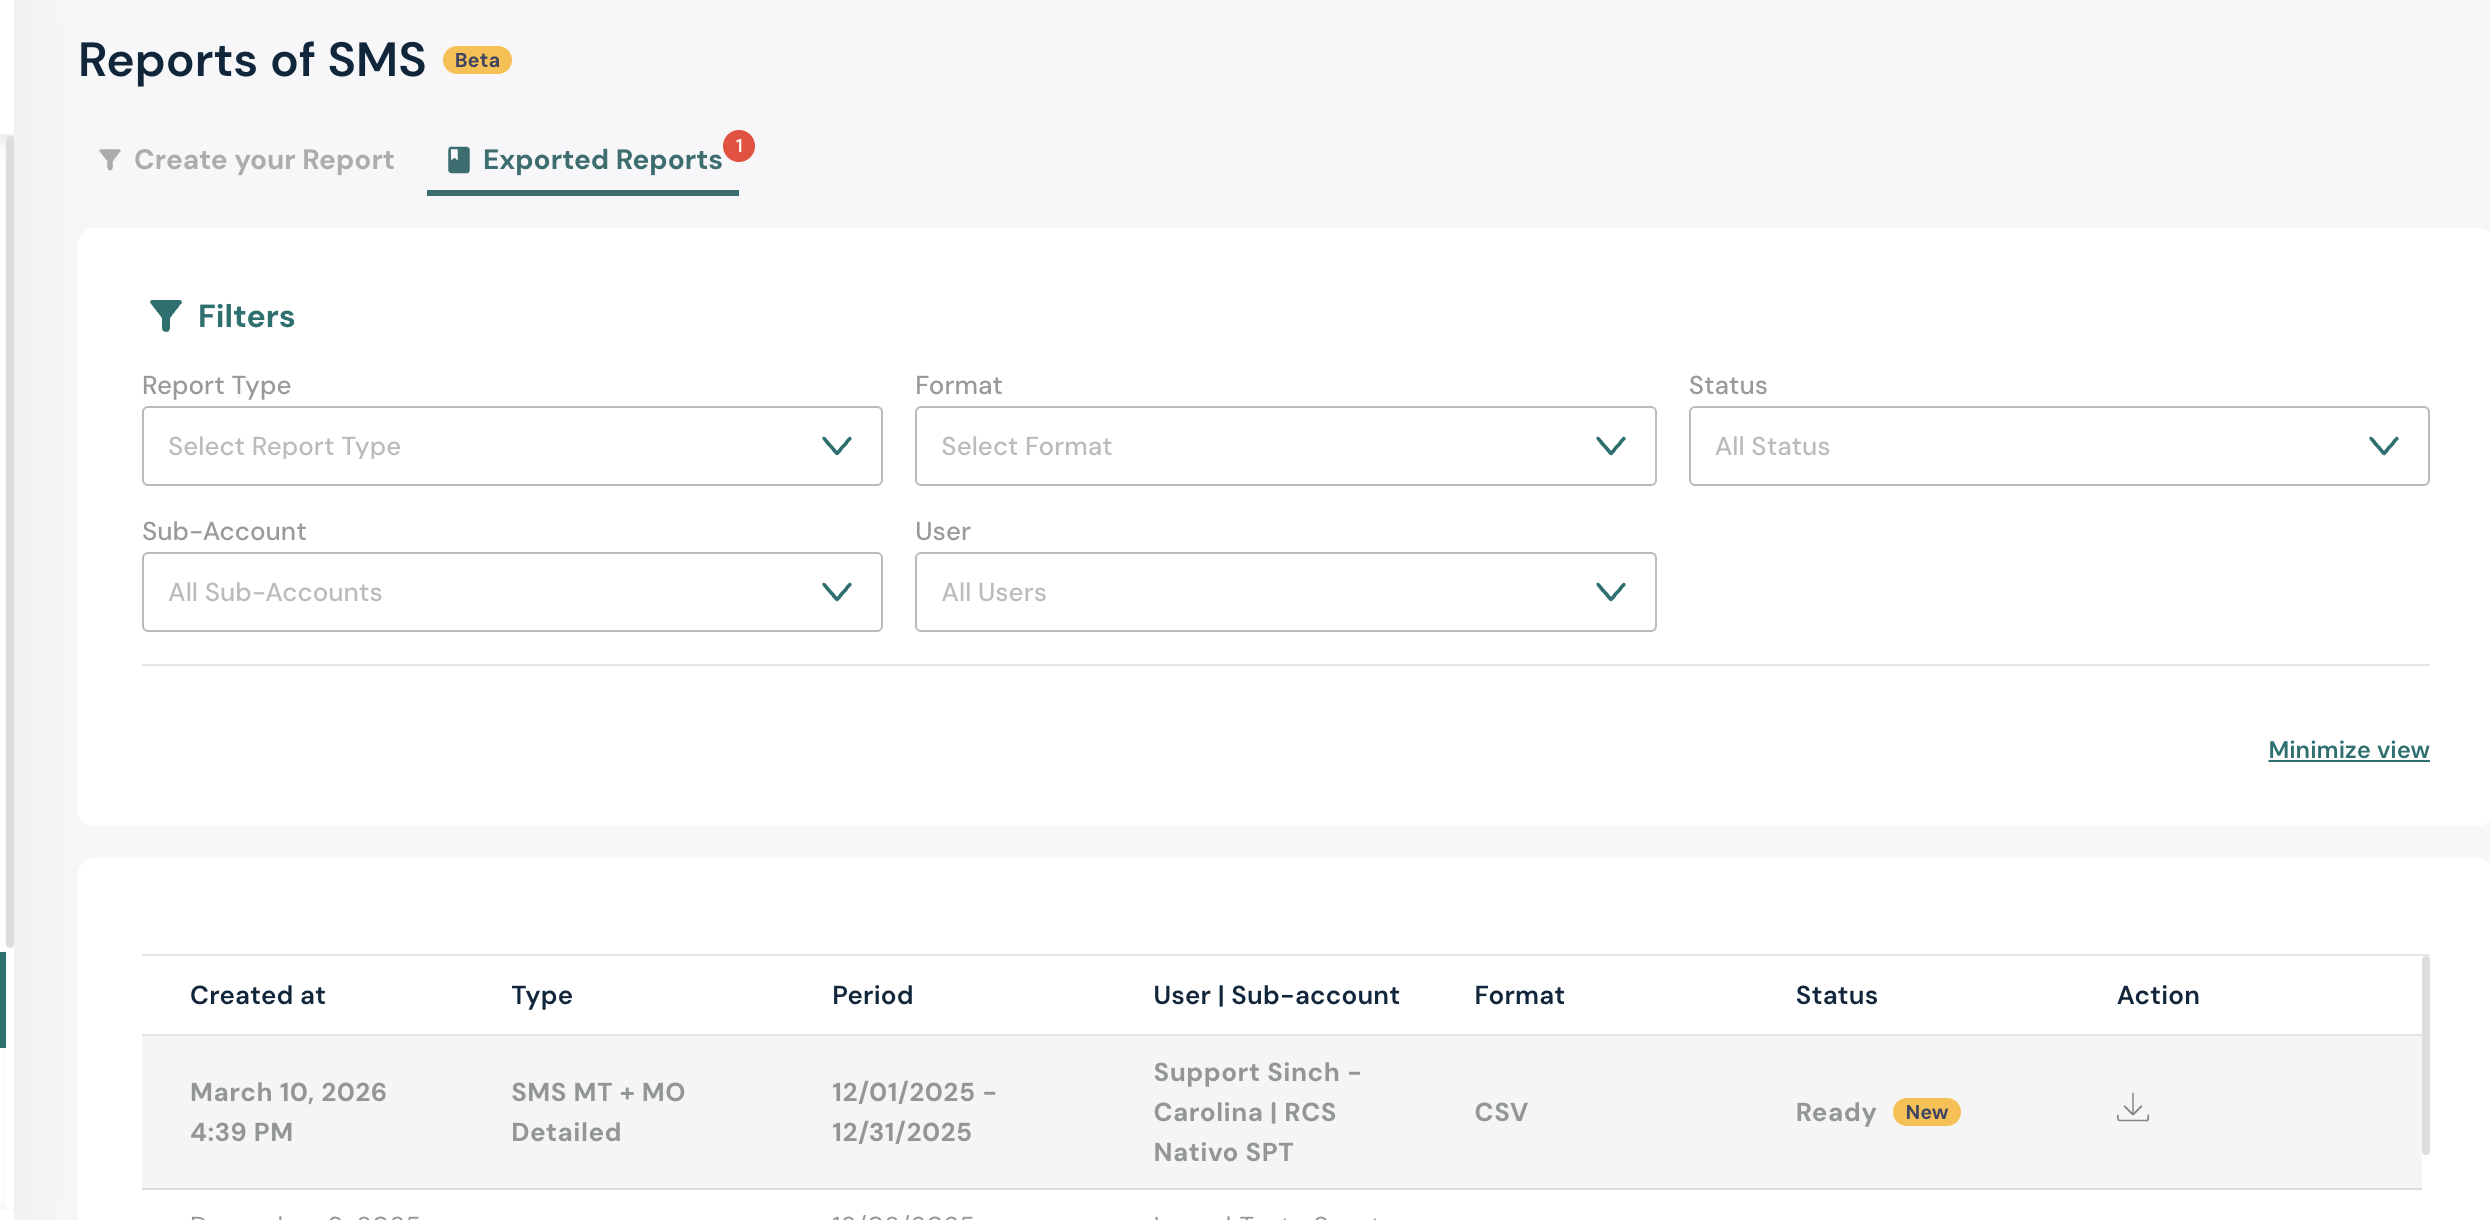Expand the Select Format dropdown
2490x1220 pixels.
(1285, 446)
